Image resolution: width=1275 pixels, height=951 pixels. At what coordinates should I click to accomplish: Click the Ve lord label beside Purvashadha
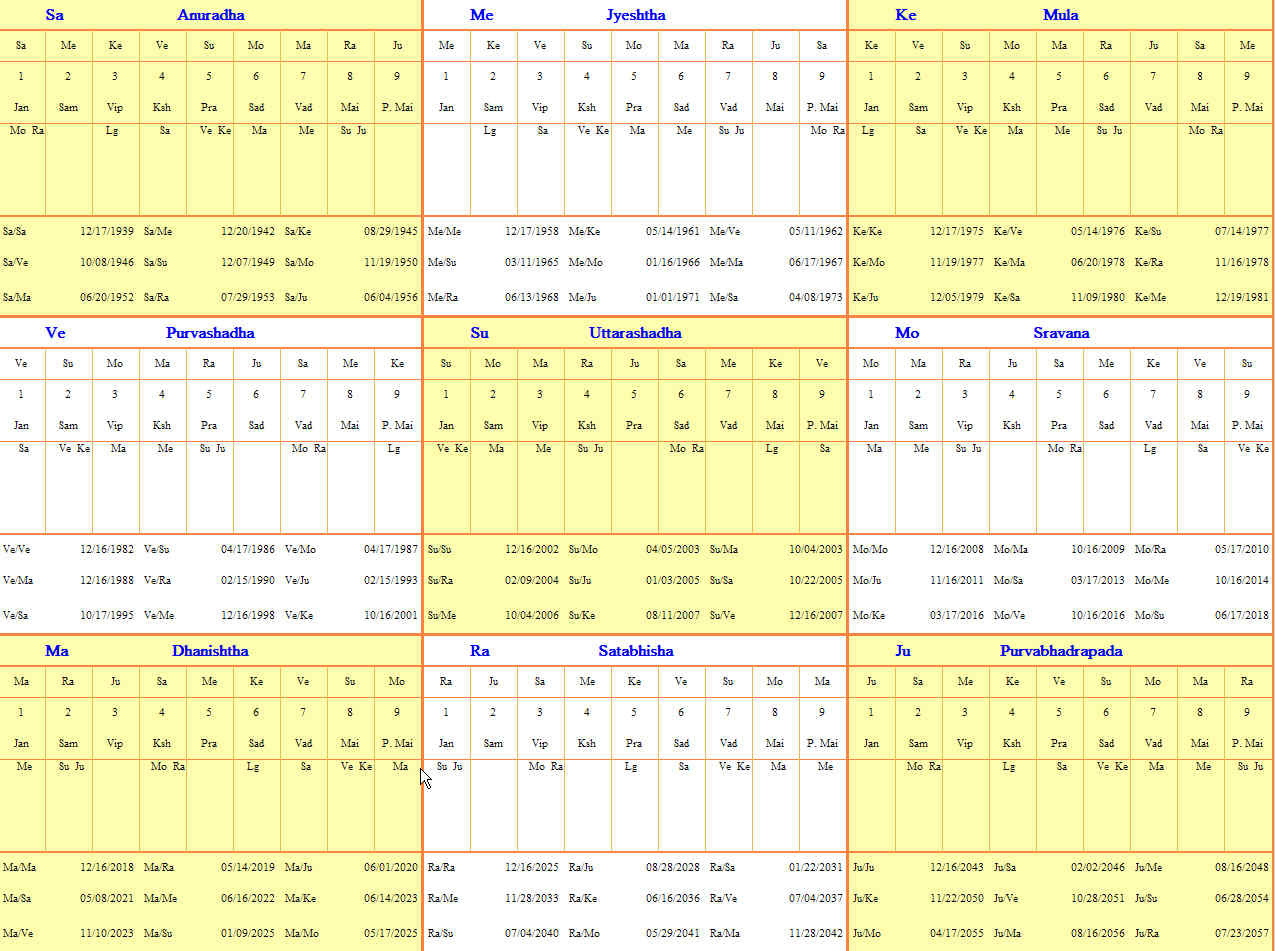click(55, 333)
